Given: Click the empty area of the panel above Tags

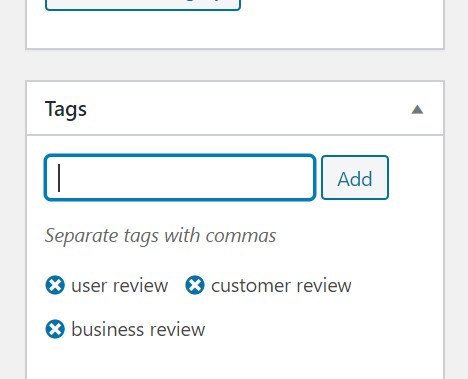Looking at the screenshot, I should [x=235, y=30].
